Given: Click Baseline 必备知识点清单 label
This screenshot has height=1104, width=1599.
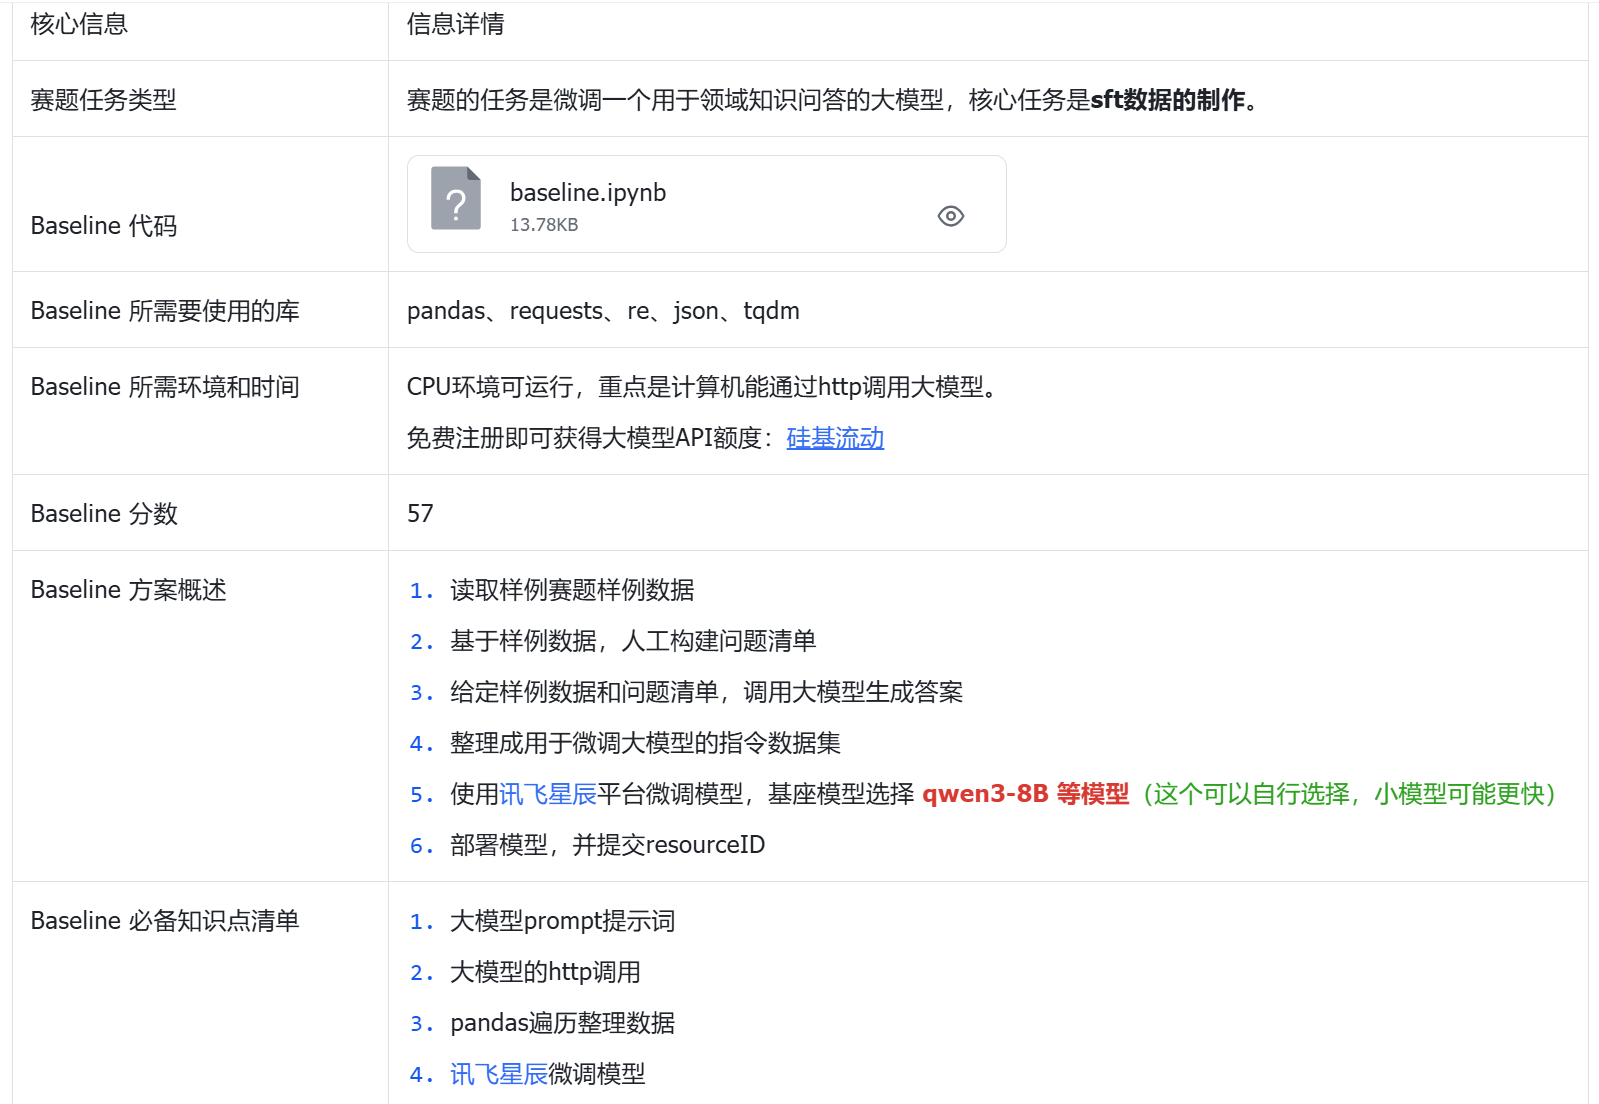Looking at the screenshot, I should click(165, 921).
